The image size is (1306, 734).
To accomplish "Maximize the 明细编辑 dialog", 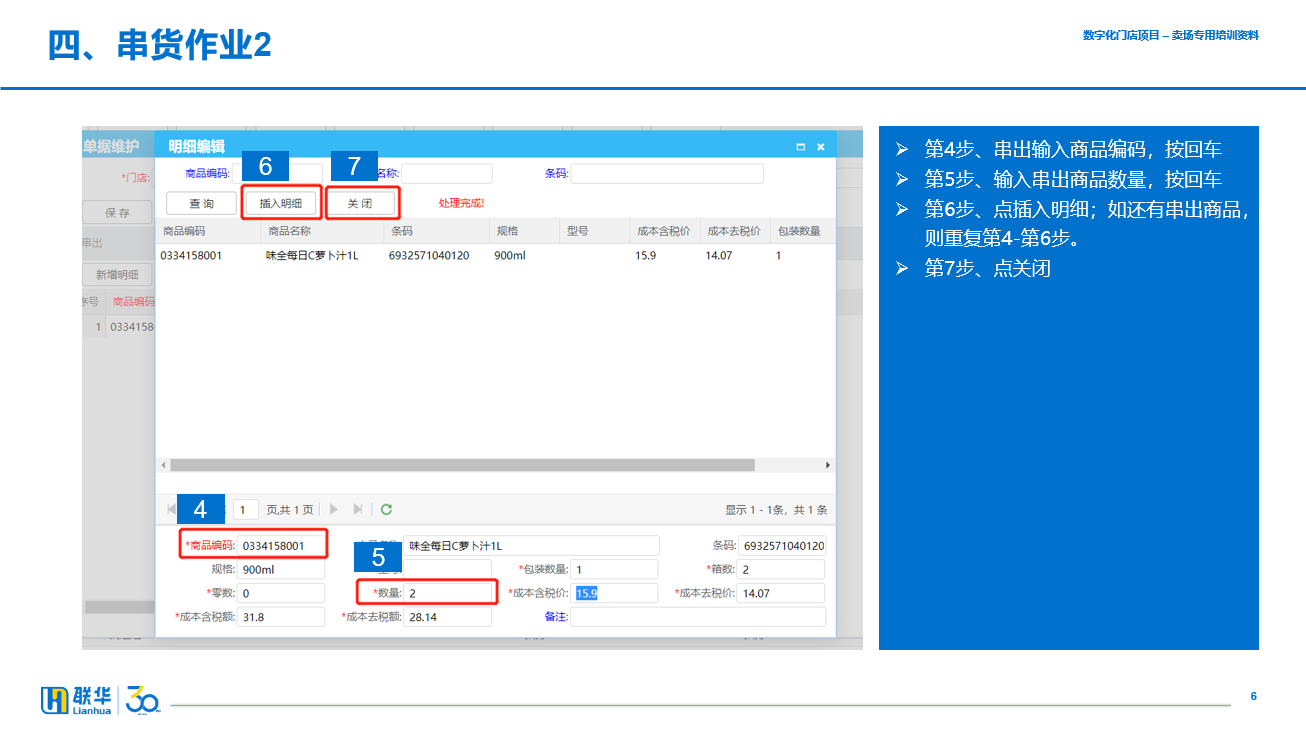I will (x=800, y=147).
